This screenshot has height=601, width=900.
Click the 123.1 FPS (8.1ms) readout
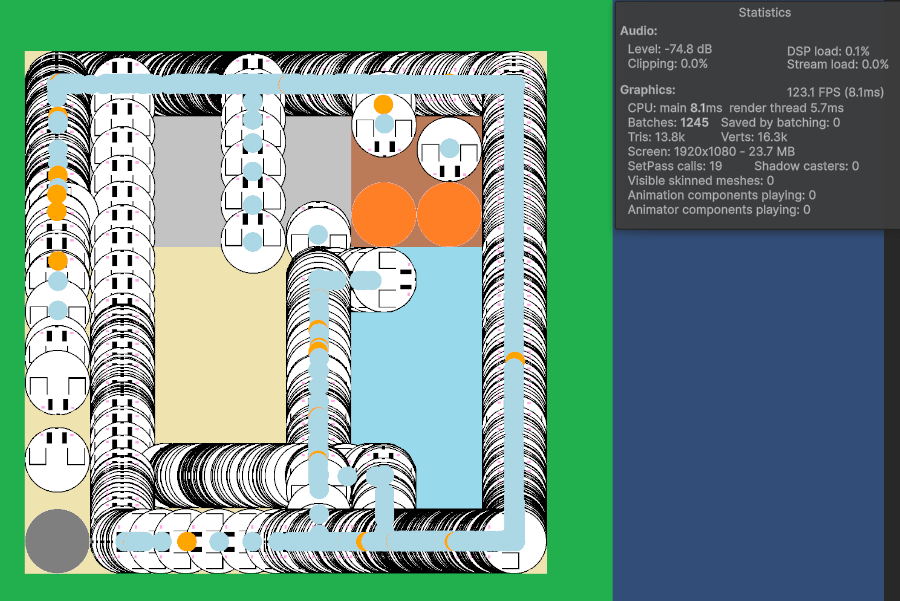[x=835, y=92]
